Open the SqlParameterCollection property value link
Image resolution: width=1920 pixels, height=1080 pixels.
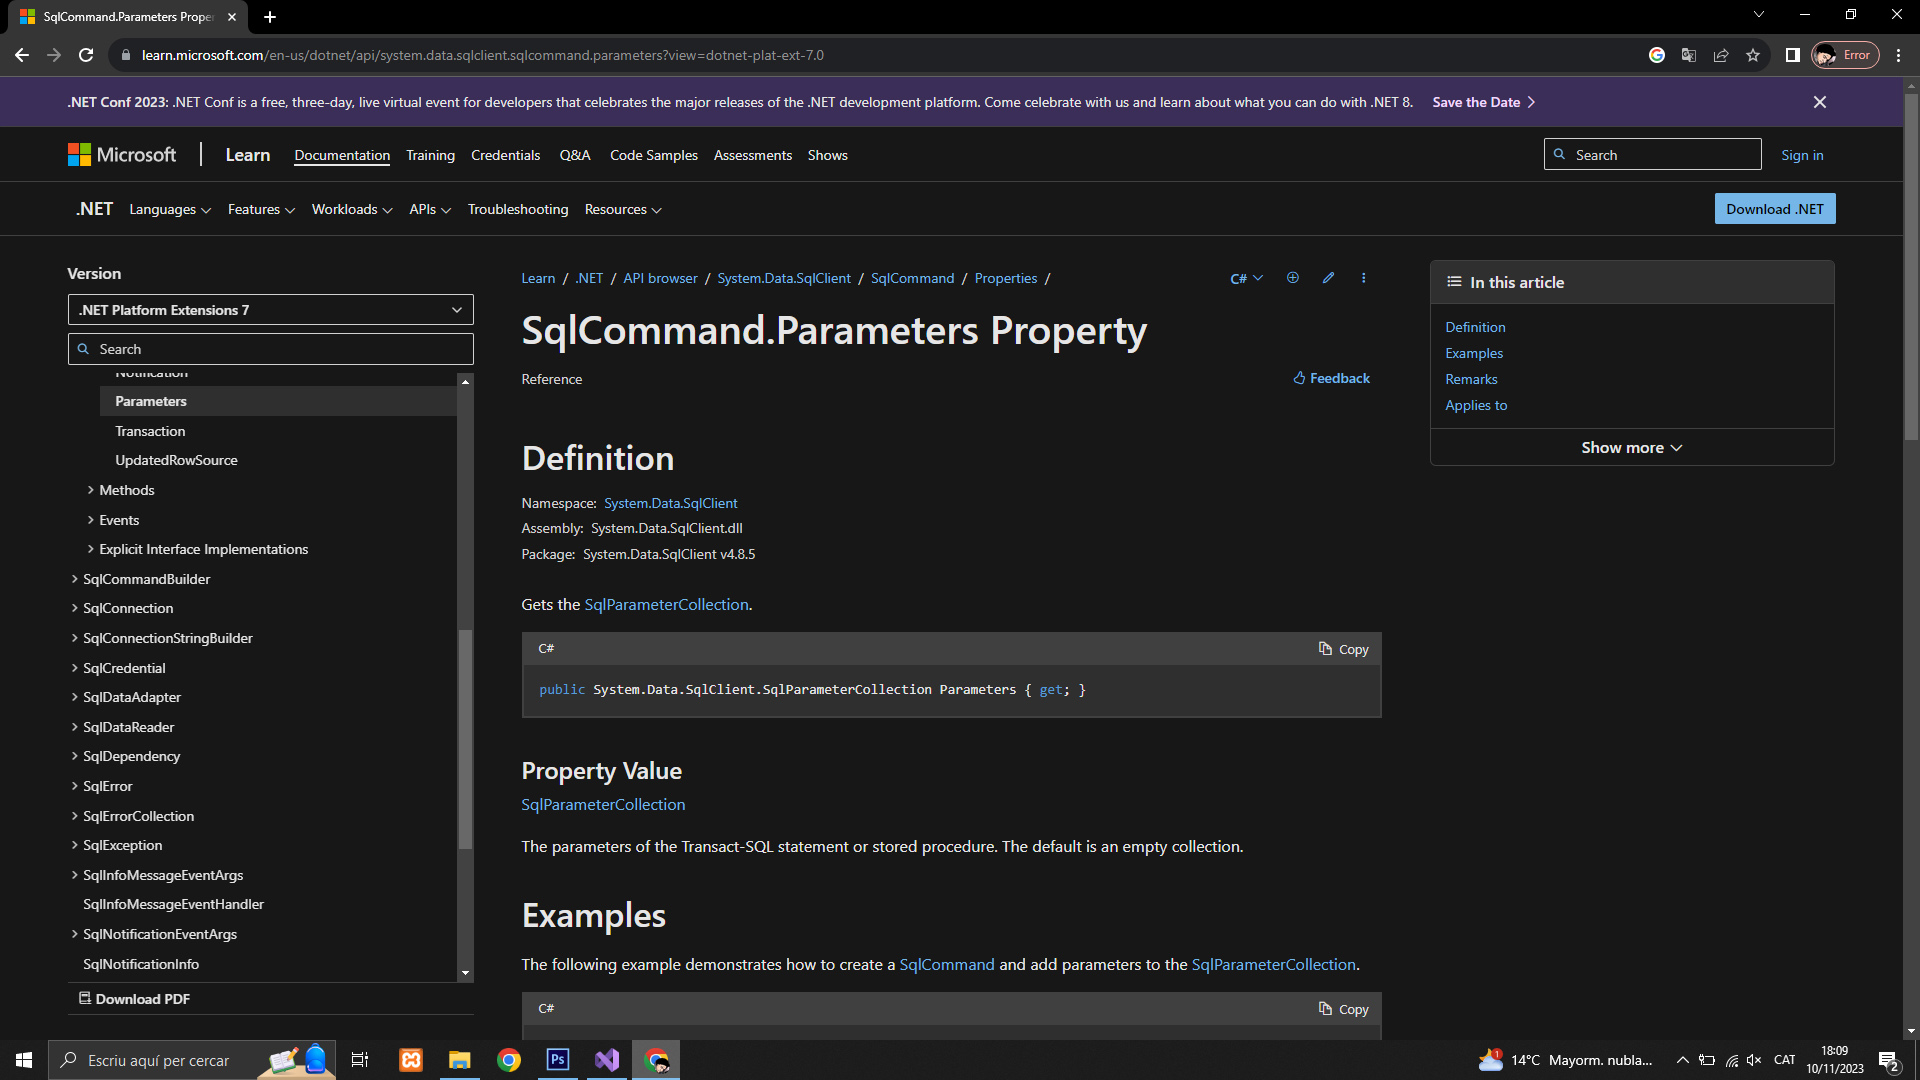pos(603,804)
